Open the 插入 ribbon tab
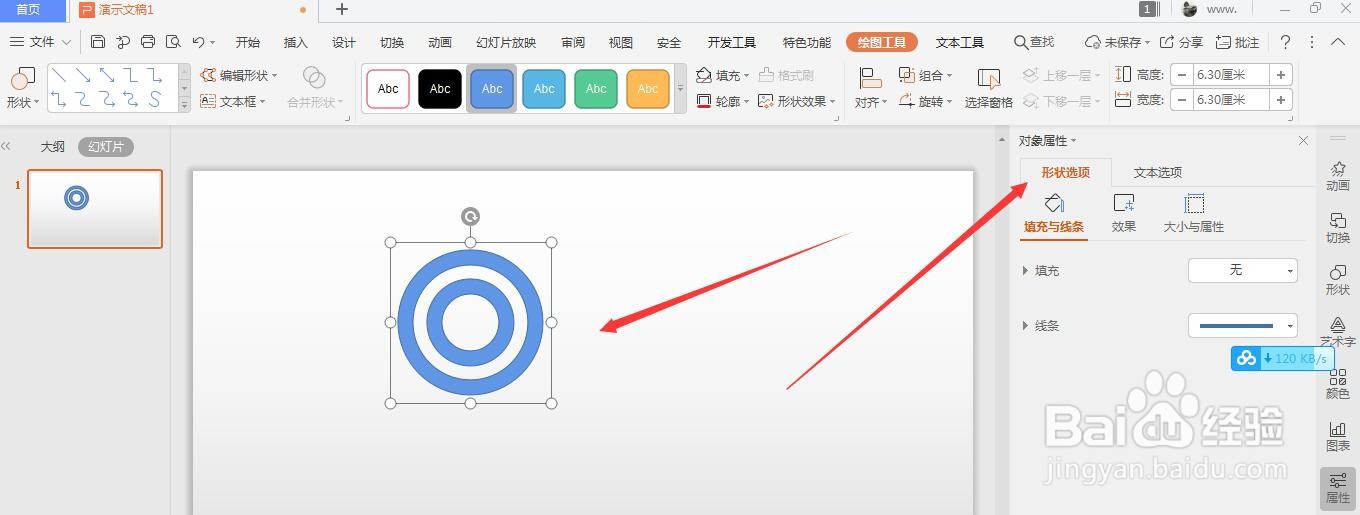The image size is (1360, 515). [296, 42]
